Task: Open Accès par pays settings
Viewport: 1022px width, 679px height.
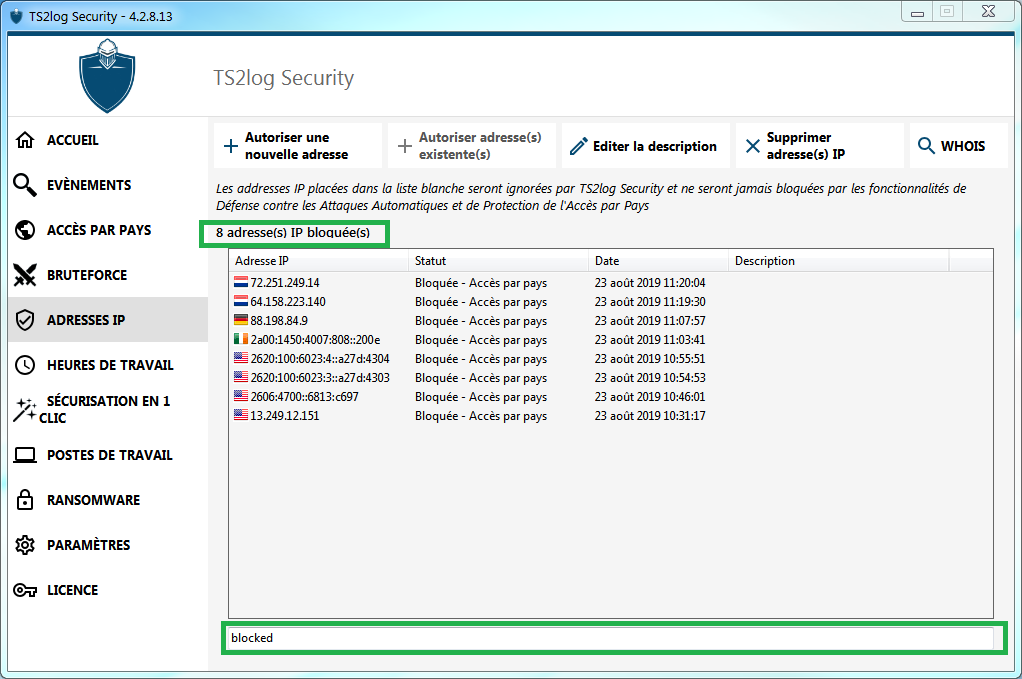Action: point(108,230)
